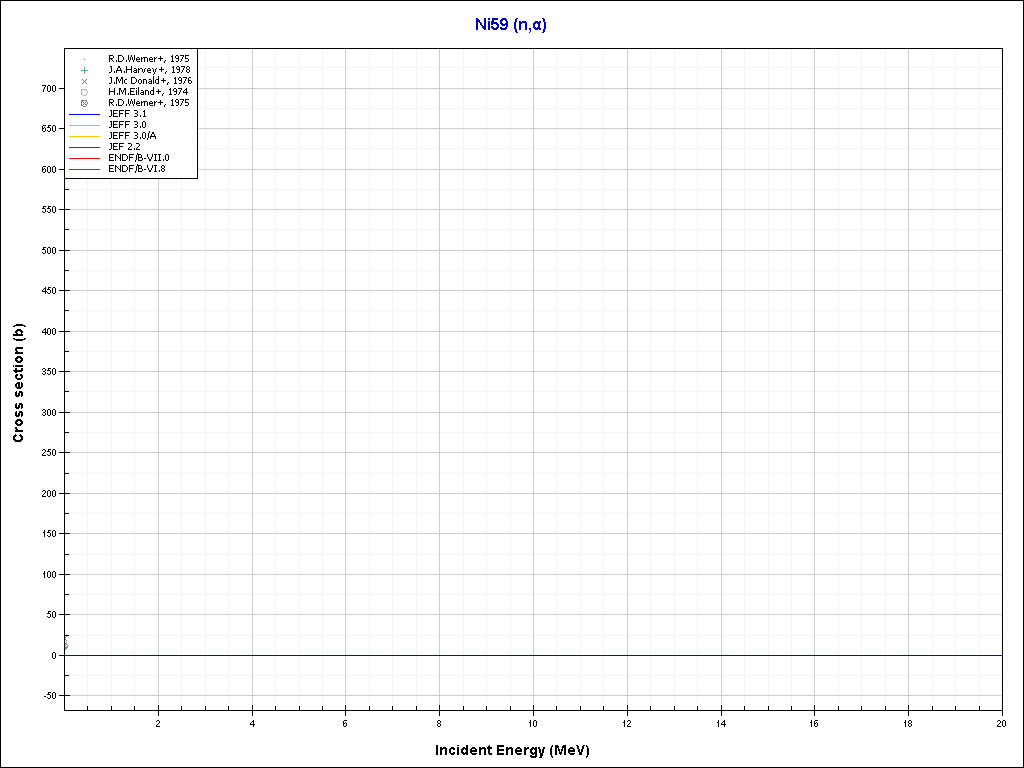Click the green plus marker for J.A.Harvey

85,70
